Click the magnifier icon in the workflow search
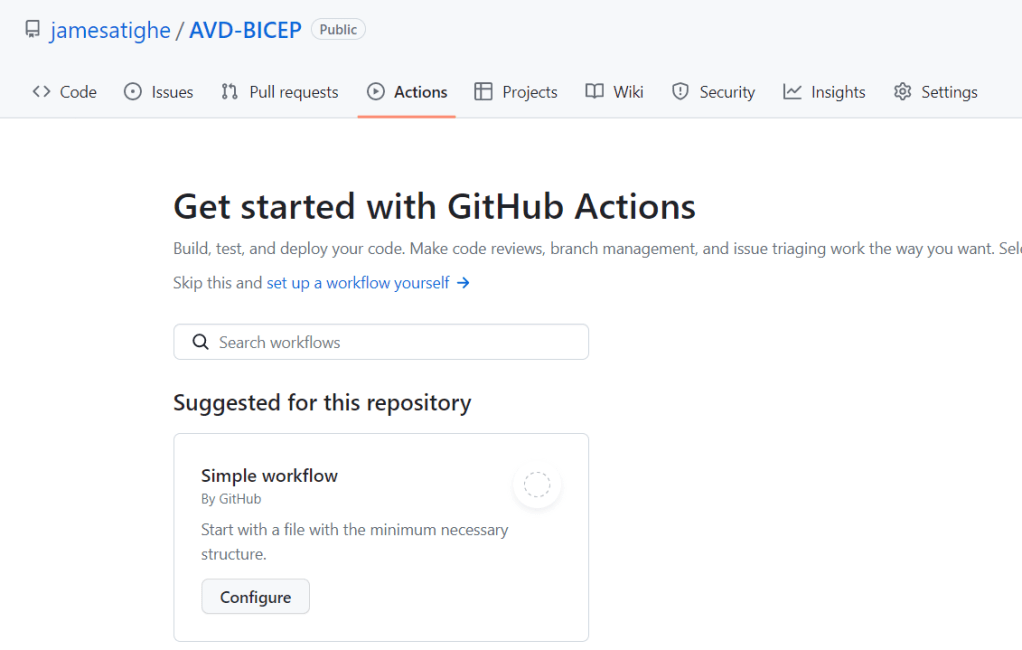Screen dimensions: 1022x650 [x=200, y=342]
